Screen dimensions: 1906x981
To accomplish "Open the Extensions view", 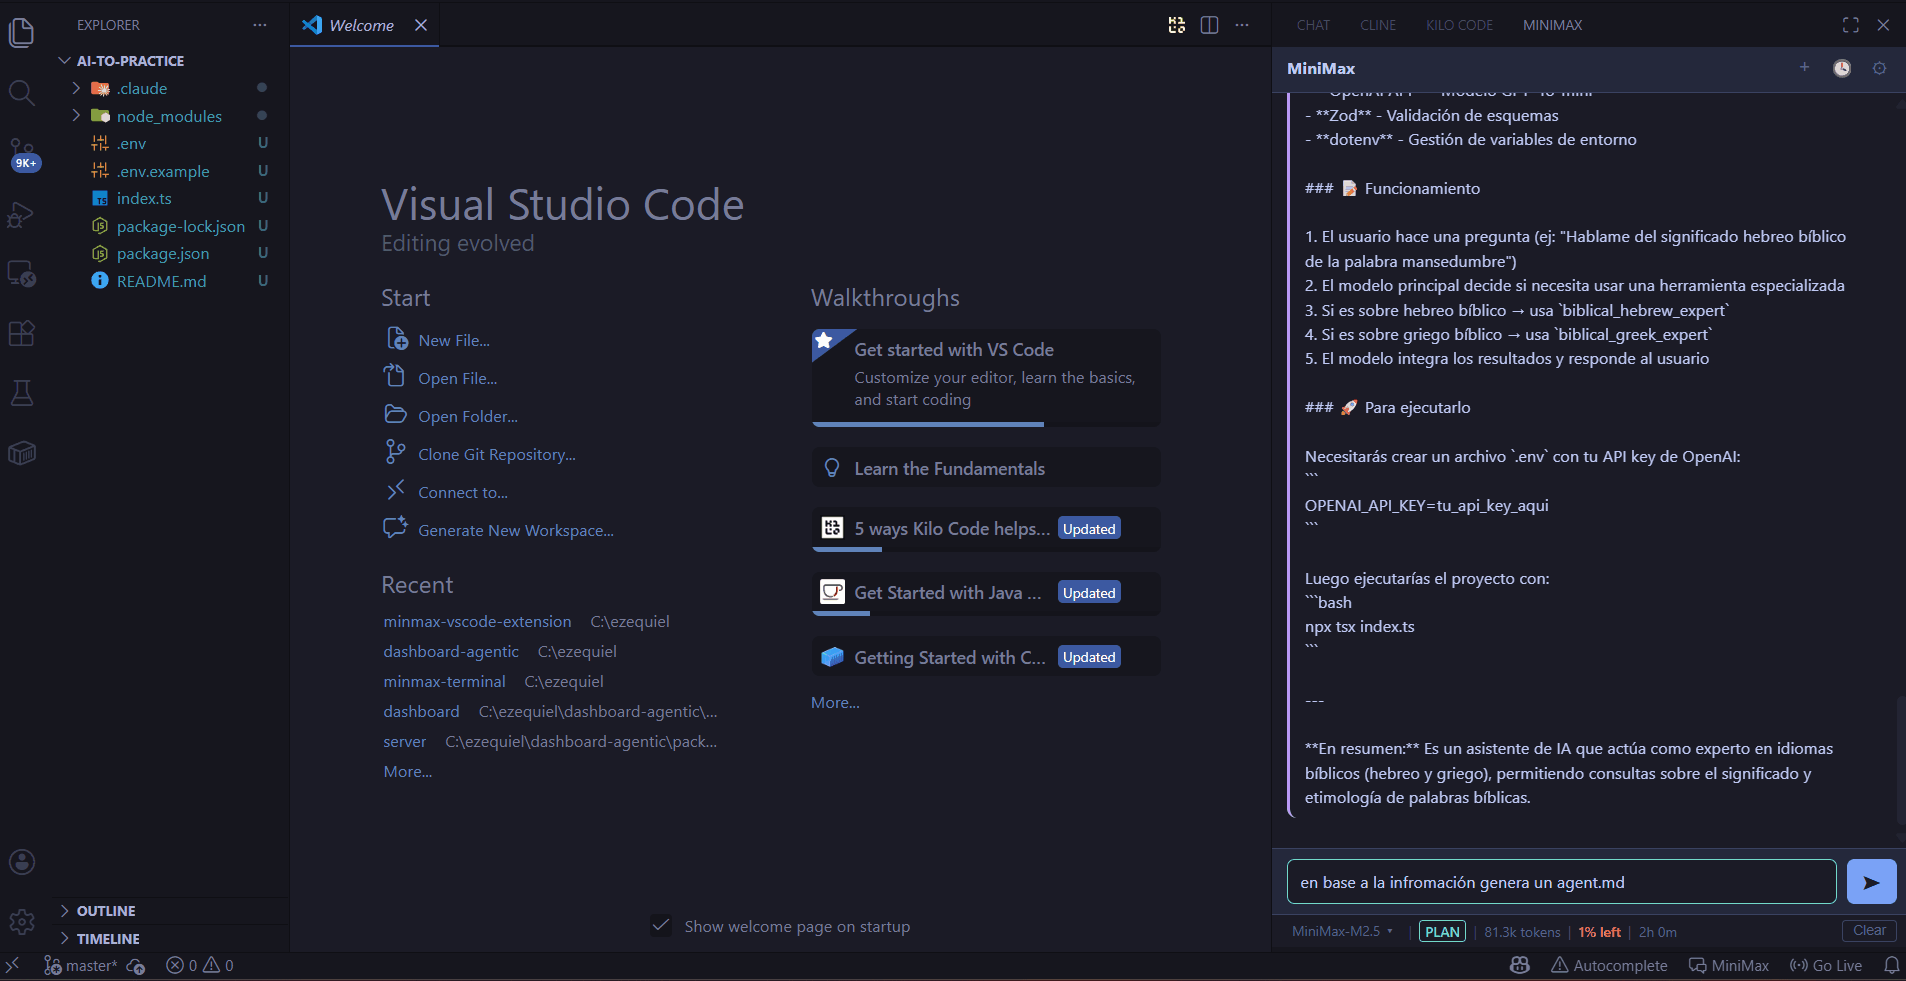I will (x=21, y=333).
